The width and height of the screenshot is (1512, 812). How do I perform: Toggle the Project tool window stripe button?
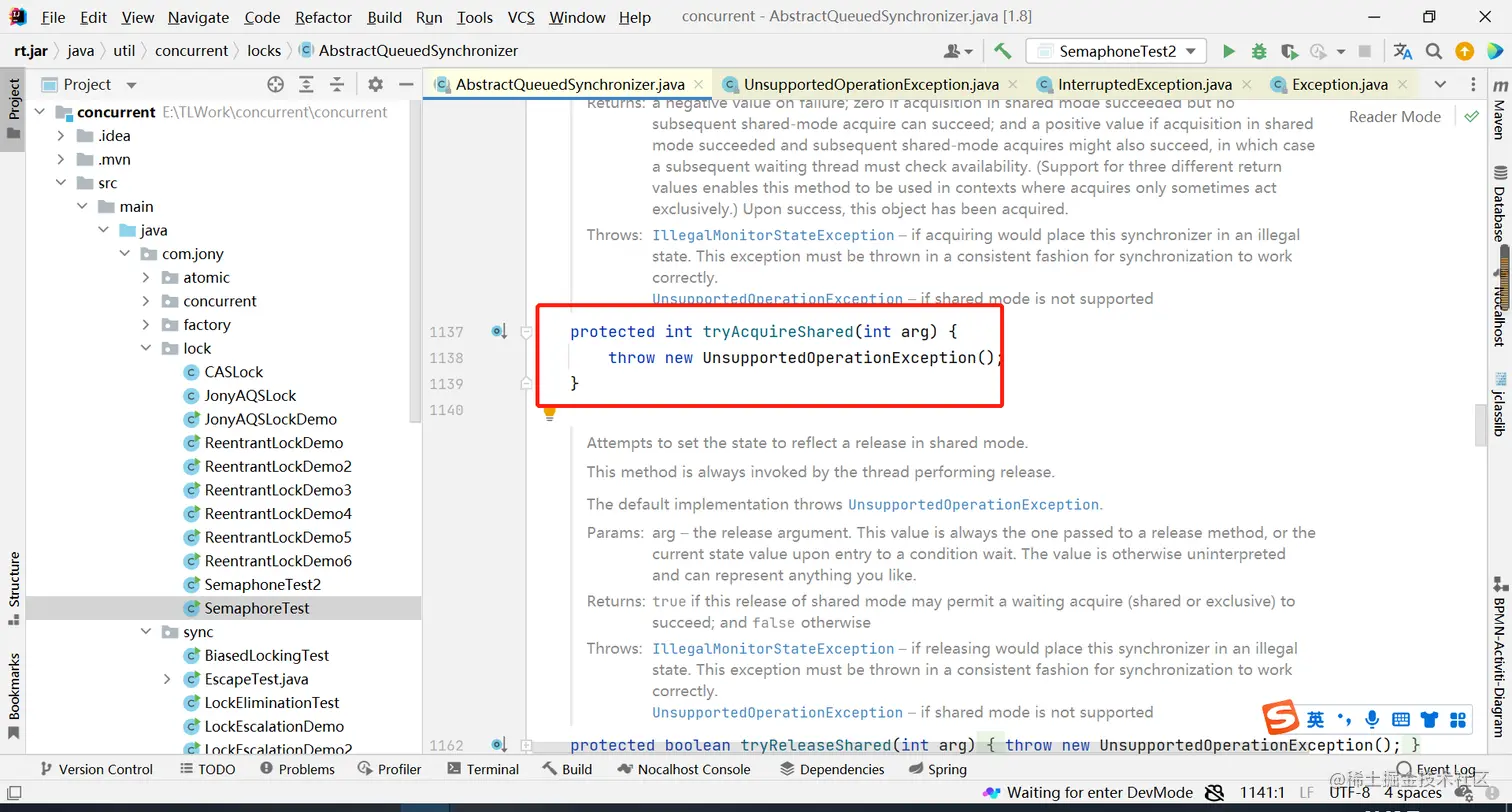(x=13, y=109)
